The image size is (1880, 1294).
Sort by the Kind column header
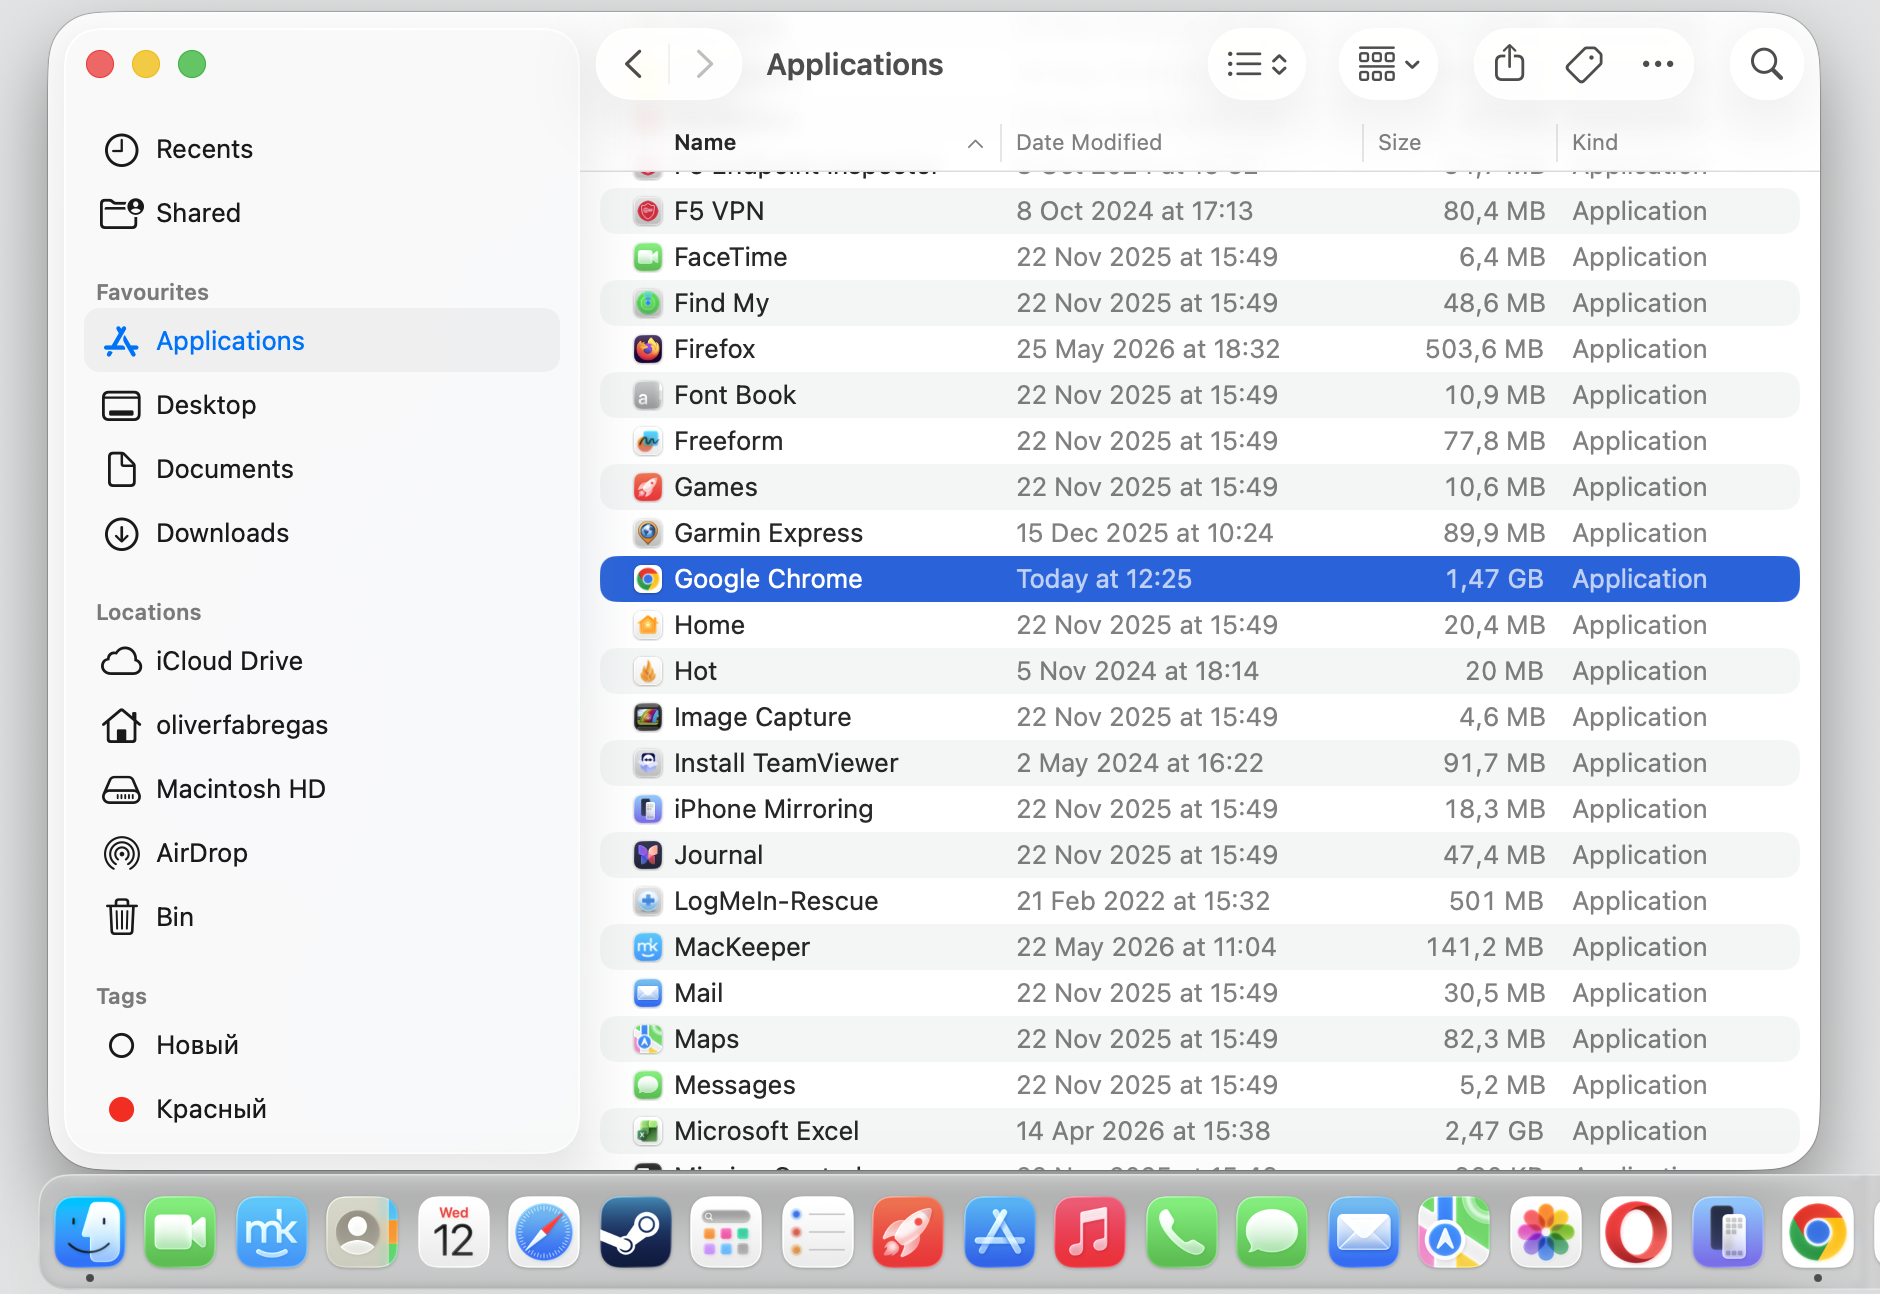(1594, 142)
